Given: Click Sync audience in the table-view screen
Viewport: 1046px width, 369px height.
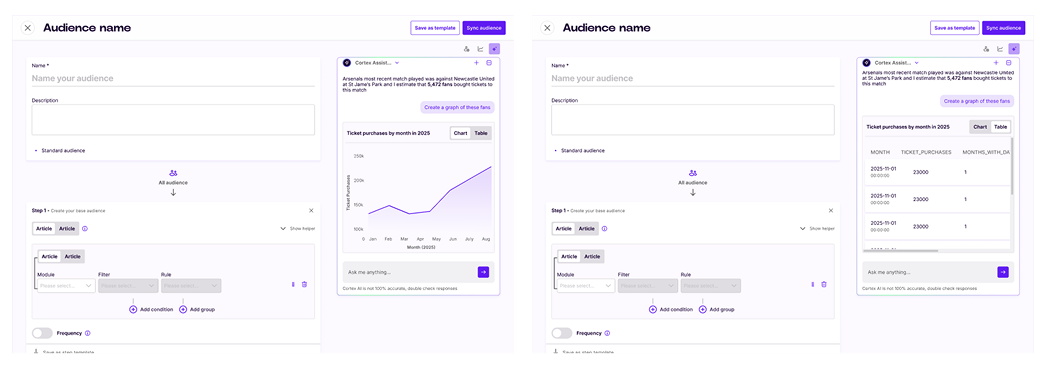Looking at the screenshot, I should [x=1004, y=28].
